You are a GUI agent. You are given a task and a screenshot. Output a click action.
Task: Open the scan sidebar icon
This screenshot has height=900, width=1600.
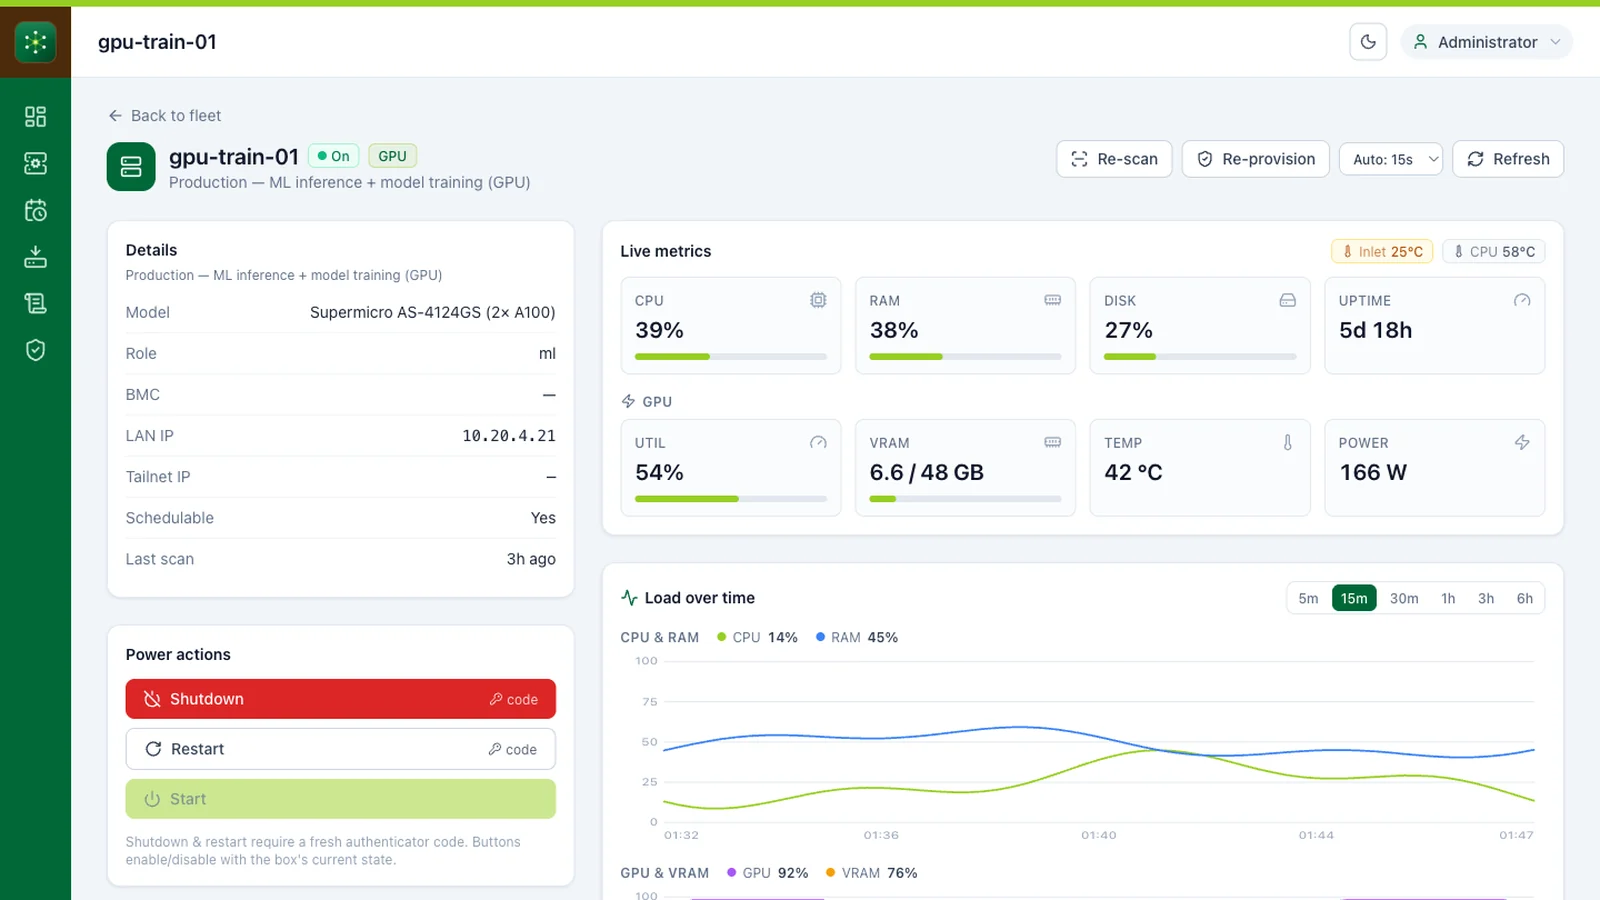pyautogui.click(x=35, y=163)
